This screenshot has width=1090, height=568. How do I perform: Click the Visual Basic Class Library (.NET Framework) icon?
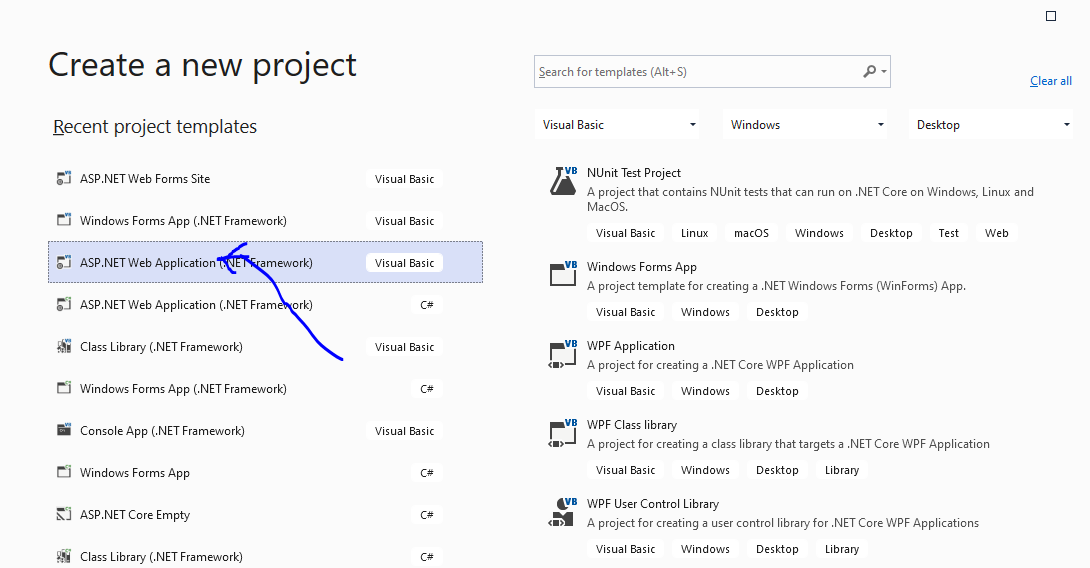point(64,346)
